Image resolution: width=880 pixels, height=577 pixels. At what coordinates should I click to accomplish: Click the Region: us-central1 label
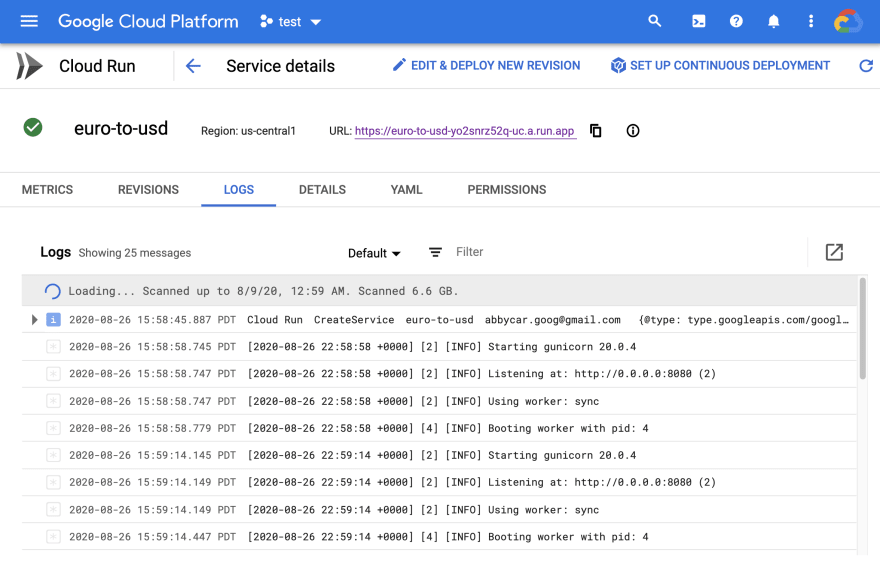pyautogui.click(x=248, y=131)
